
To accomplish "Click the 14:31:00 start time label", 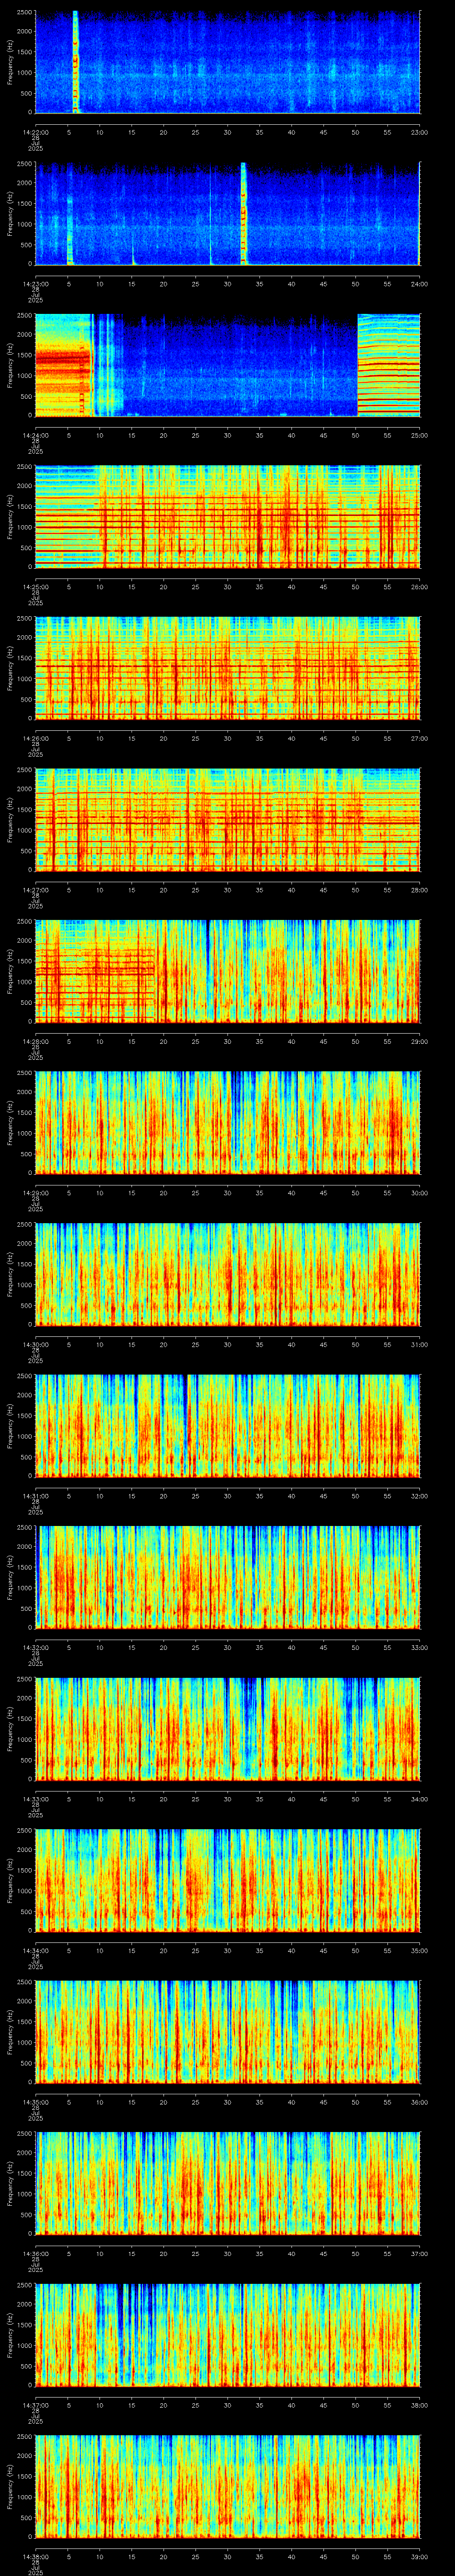I will point(35,1495).
